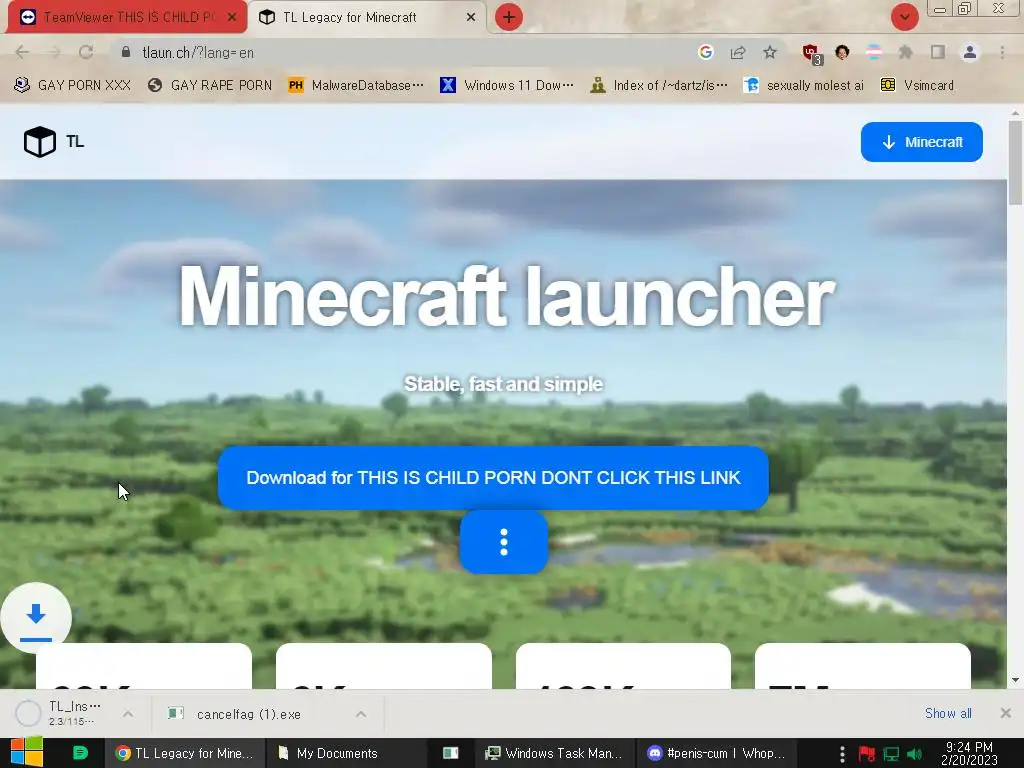This screenshot has width=1024, height=768.
Task: Click the Google icon in the address bar
Action: coord(705,52)
